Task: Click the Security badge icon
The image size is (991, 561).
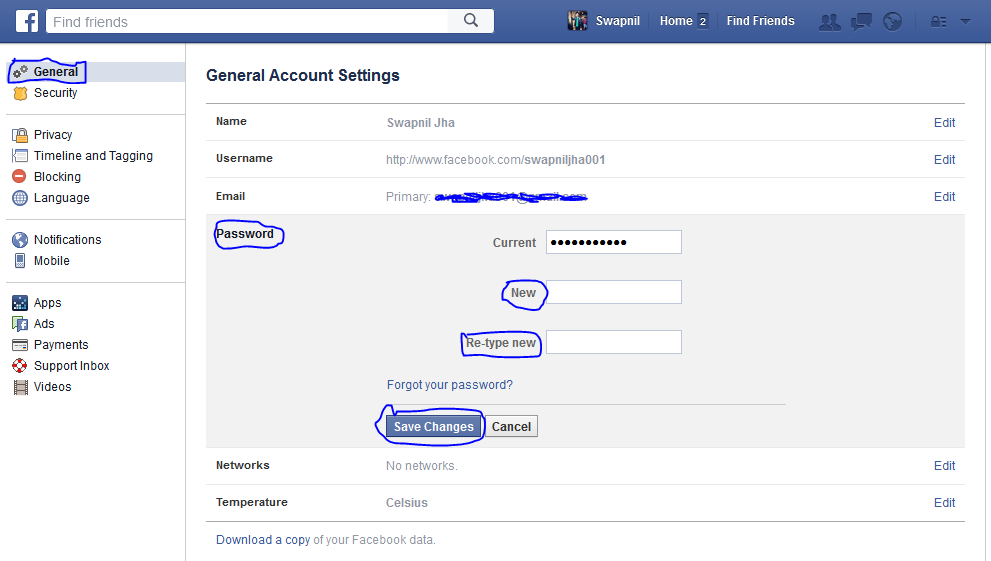Action: pos(20,93)
